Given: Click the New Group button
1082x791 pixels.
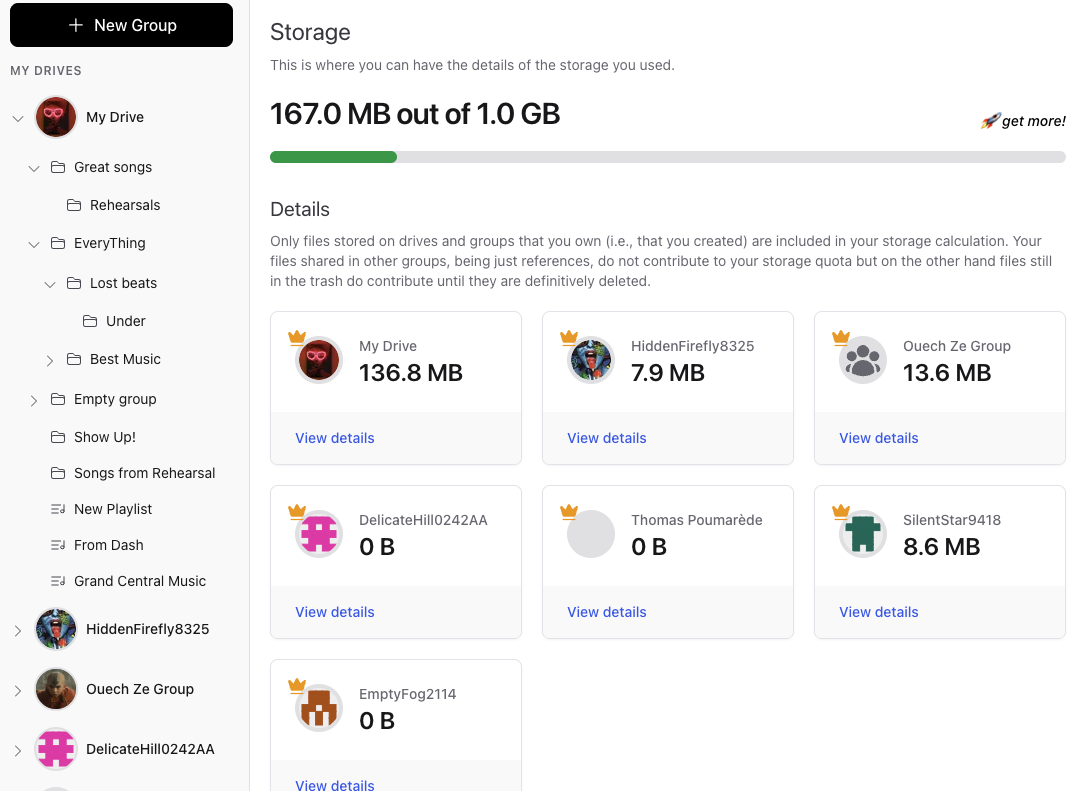Looking at the screenshot, I should [121, 25].
